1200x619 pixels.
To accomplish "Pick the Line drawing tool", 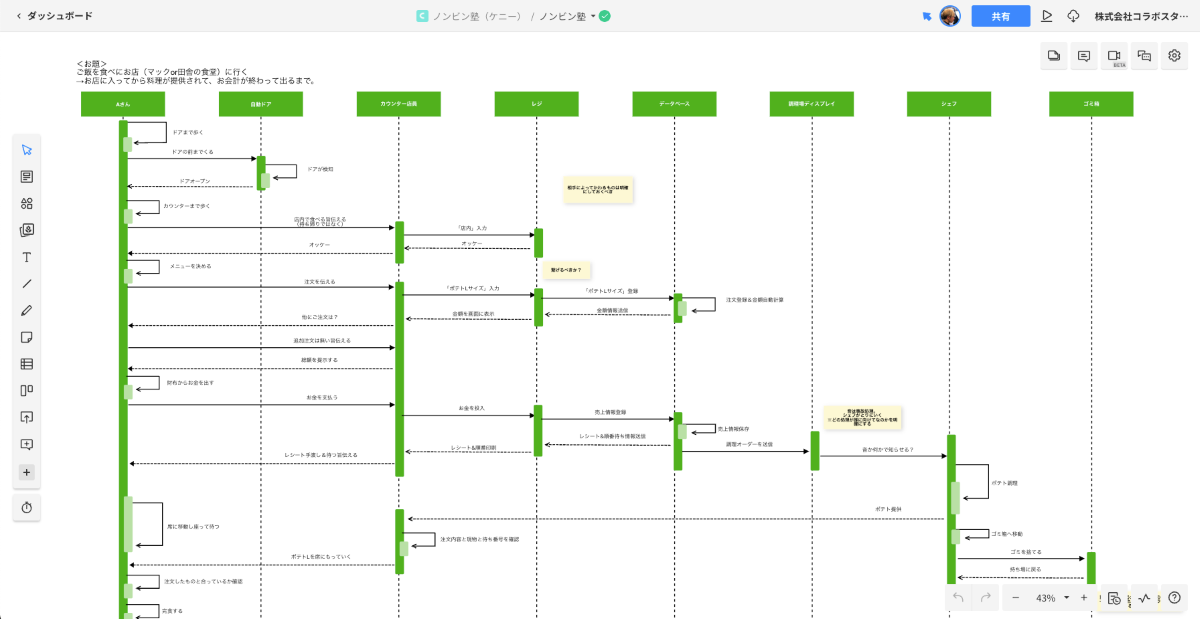I will (27, 284).
